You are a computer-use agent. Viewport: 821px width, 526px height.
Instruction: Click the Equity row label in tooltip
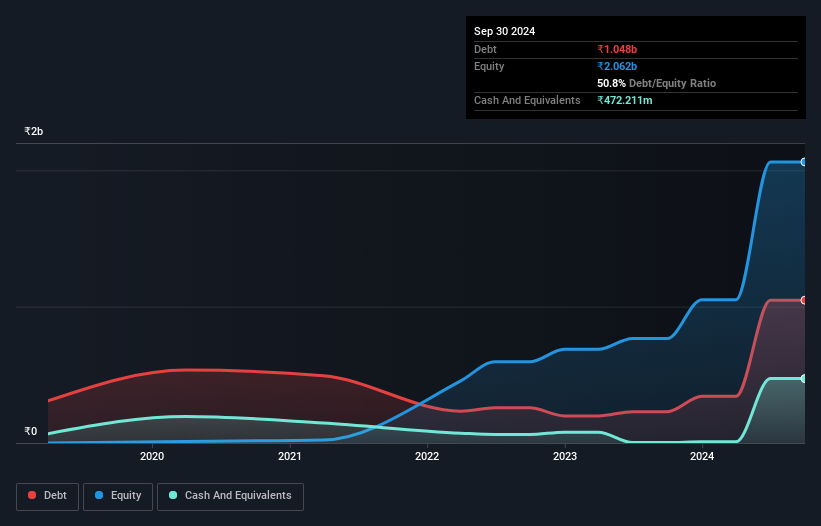[489, 66]
